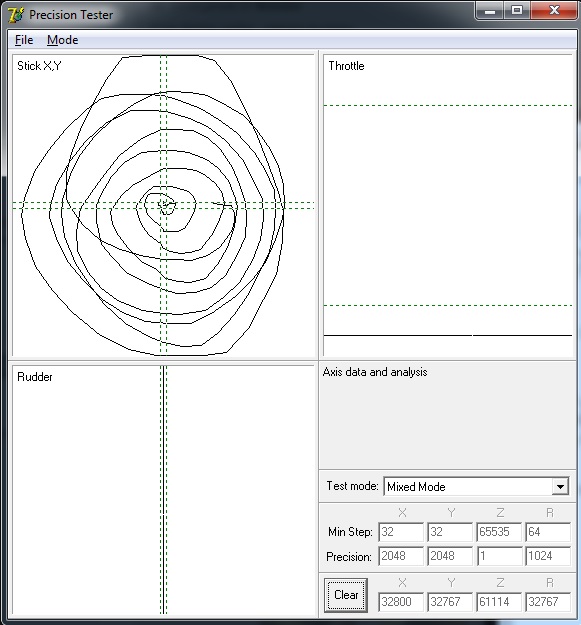Click the current X value field 32800

pyautogui.click(x=401, y=602)
